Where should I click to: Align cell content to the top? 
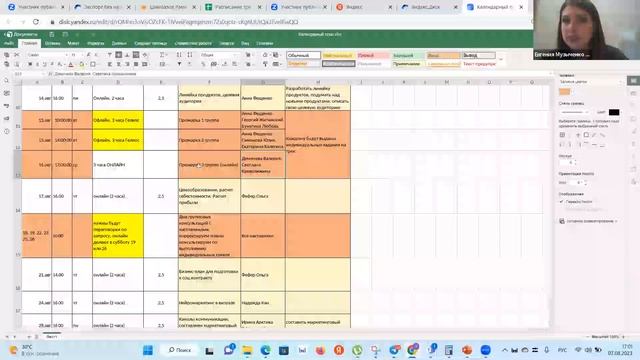click(x=110, y=55)
